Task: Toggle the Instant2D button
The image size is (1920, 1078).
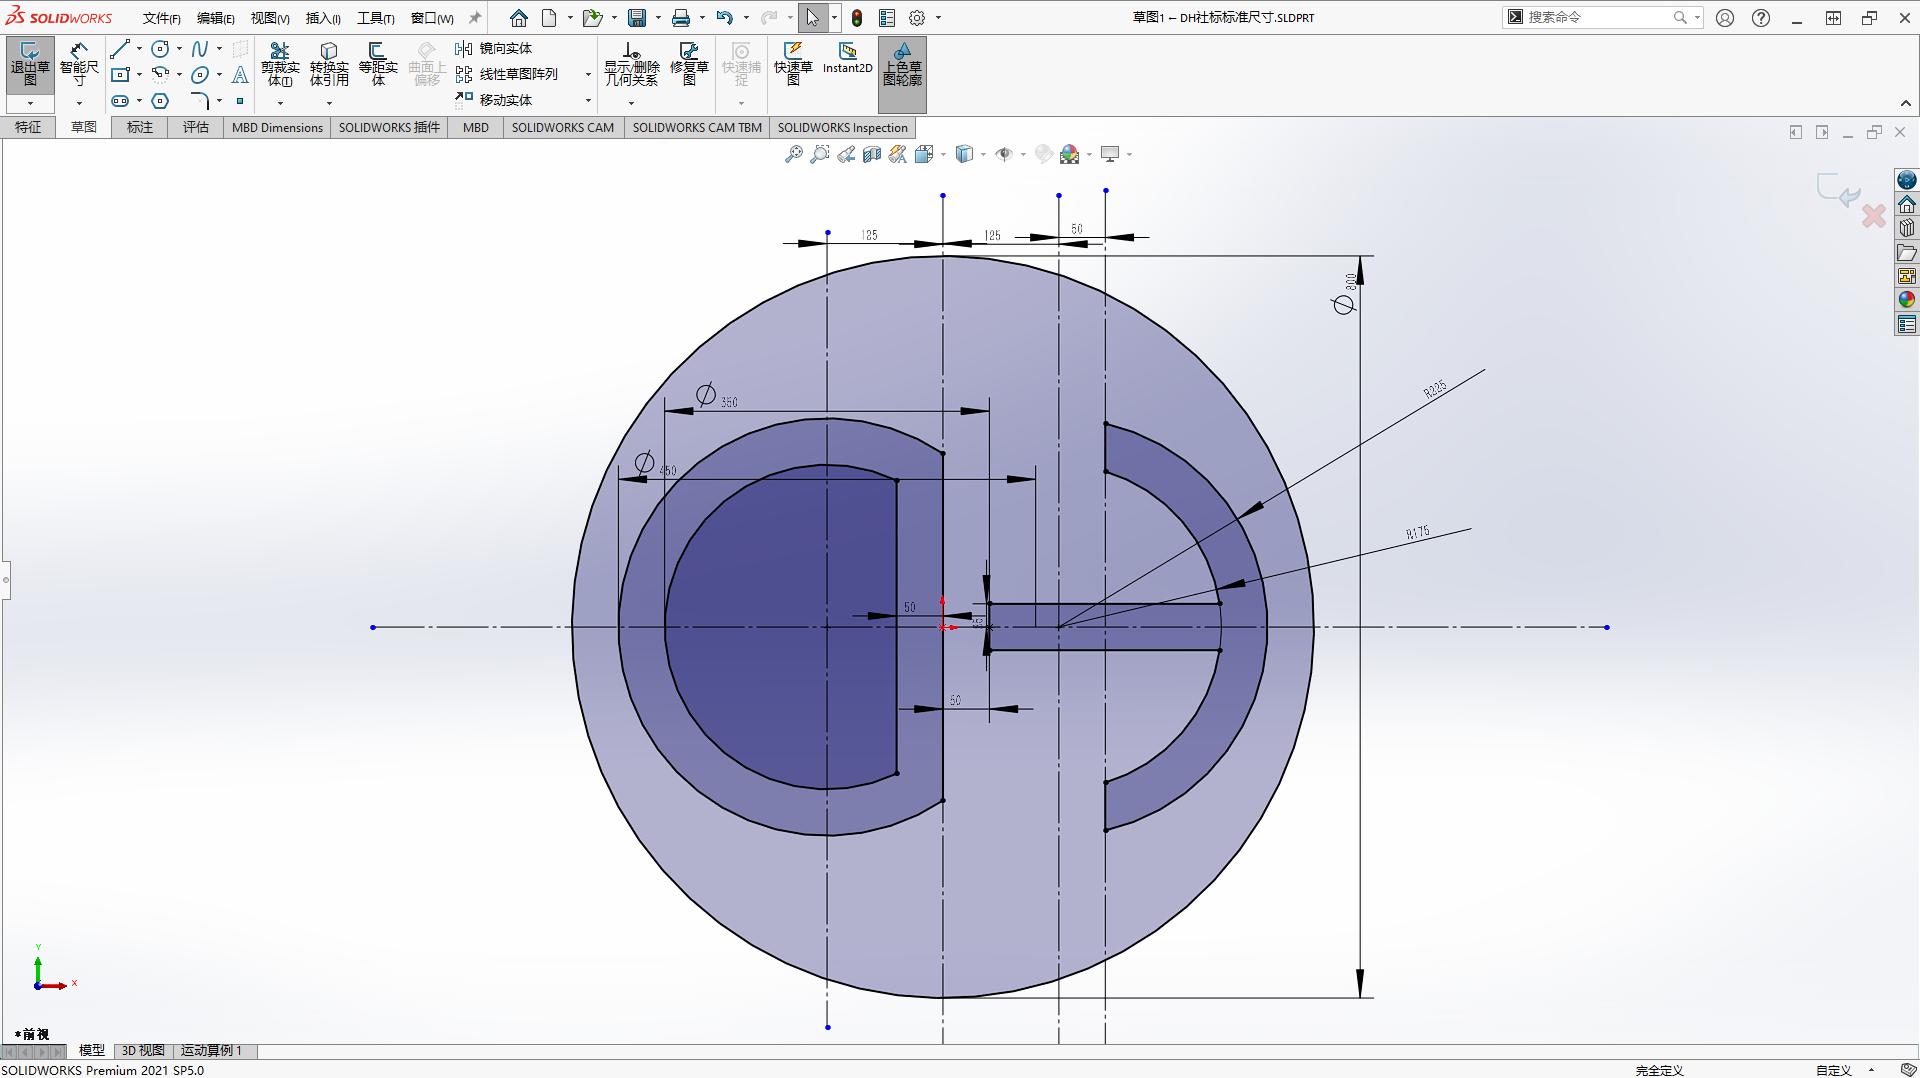Action: click(x=847, y=59)
